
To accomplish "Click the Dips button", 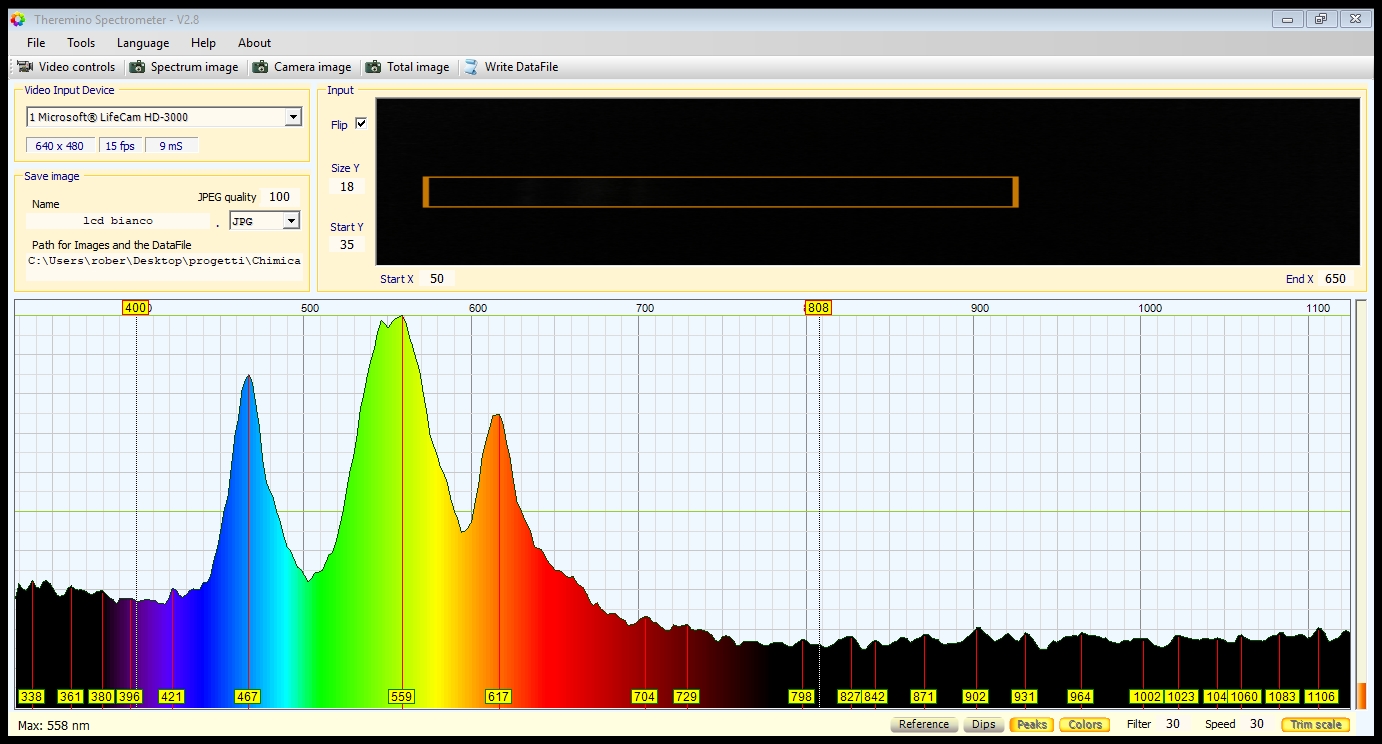I will [983, 725].
